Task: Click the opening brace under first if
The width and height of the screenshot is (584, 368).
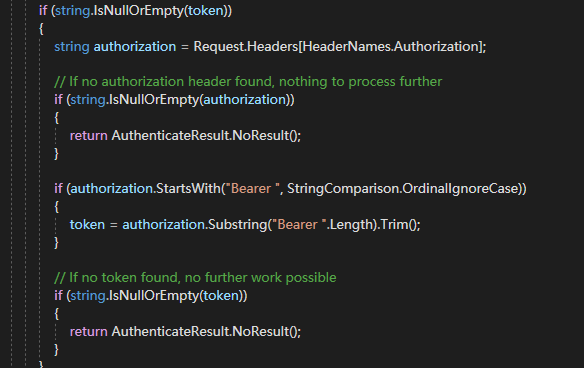Action: 41,29
